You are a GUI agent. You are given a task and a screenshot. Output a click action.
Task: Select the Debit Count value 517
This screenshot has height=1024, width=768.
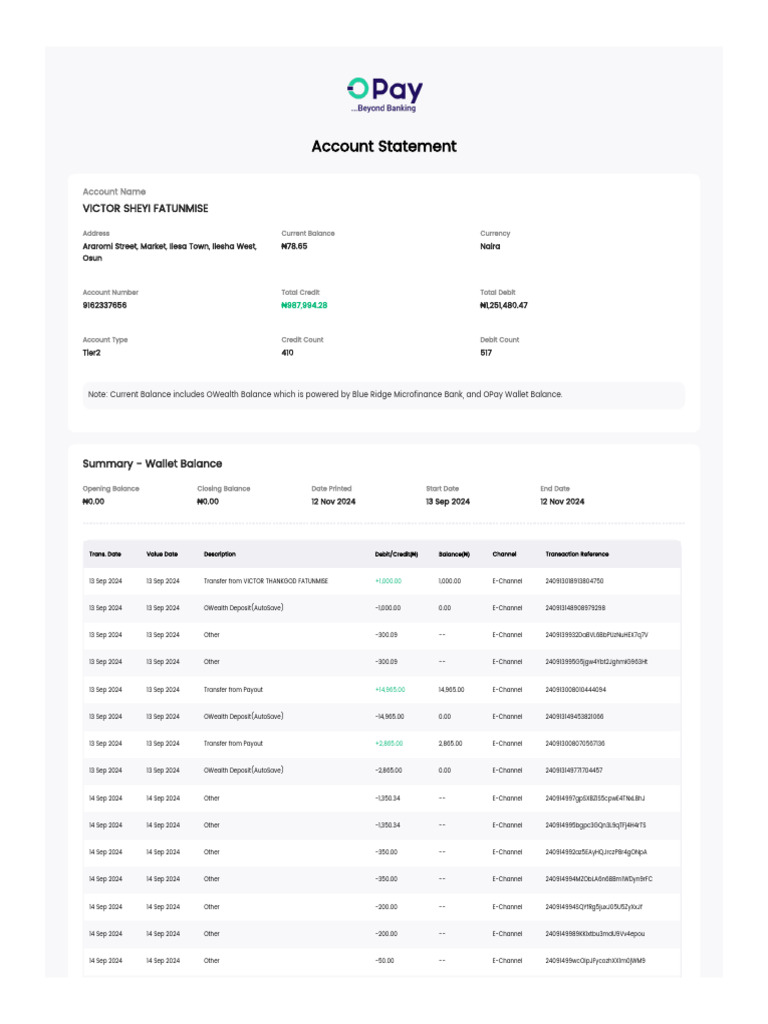[486, 352]
